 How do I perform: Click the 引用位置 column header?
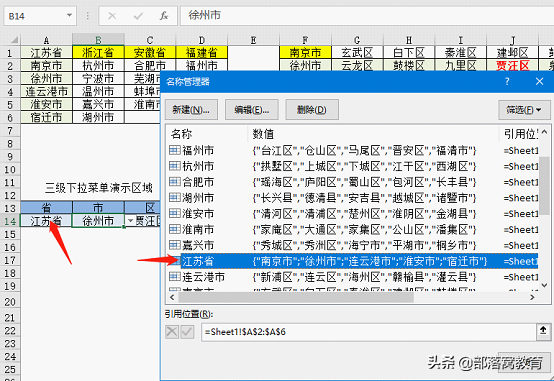point(519,134)
